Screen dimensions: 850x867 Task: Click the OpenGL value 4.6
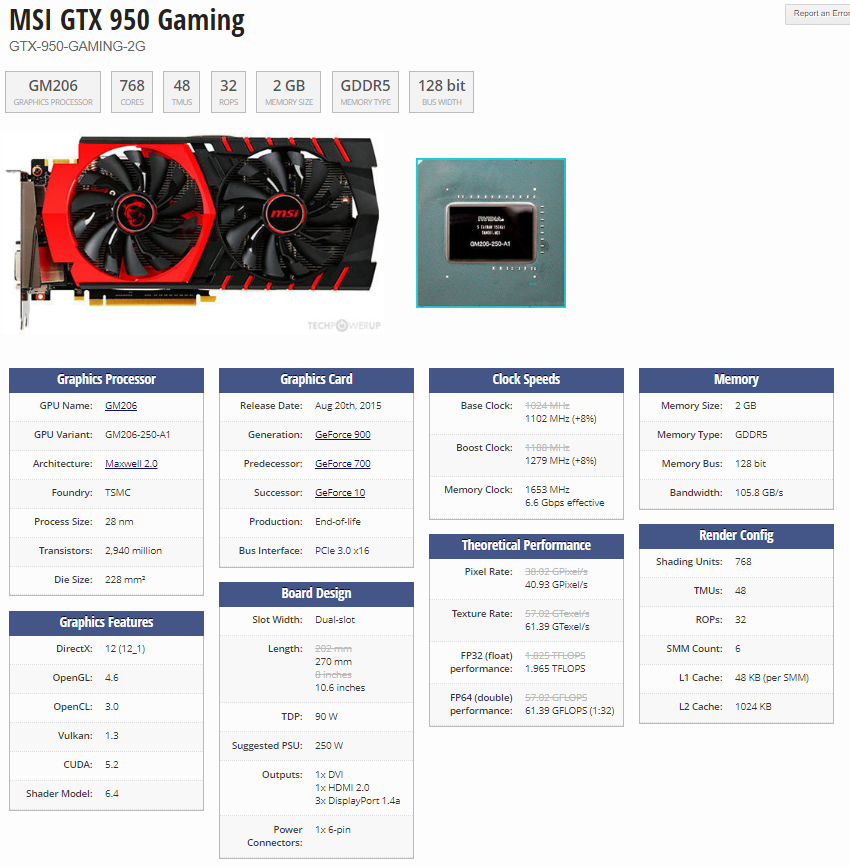112,678
